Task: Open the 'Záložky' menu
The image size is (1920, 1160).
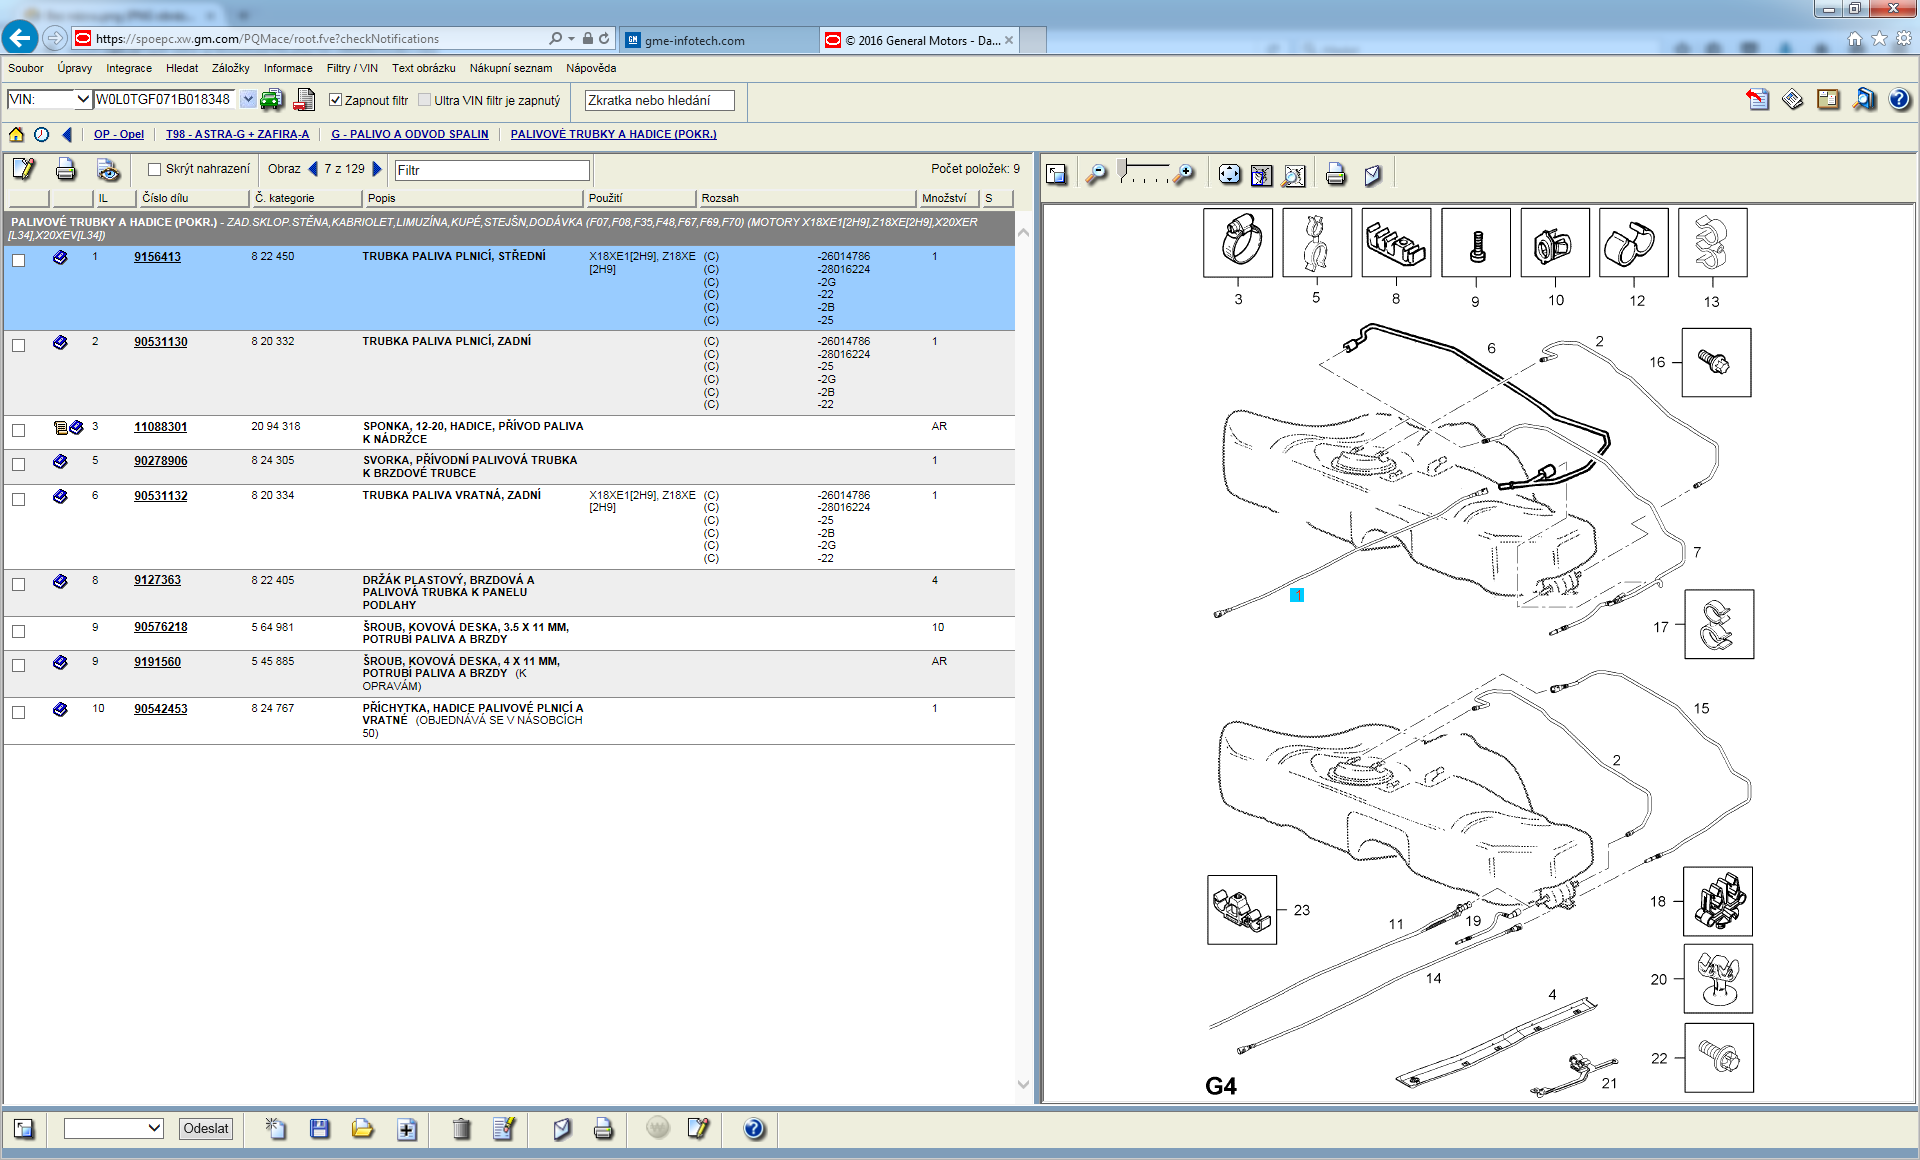Action: [230, 68]
